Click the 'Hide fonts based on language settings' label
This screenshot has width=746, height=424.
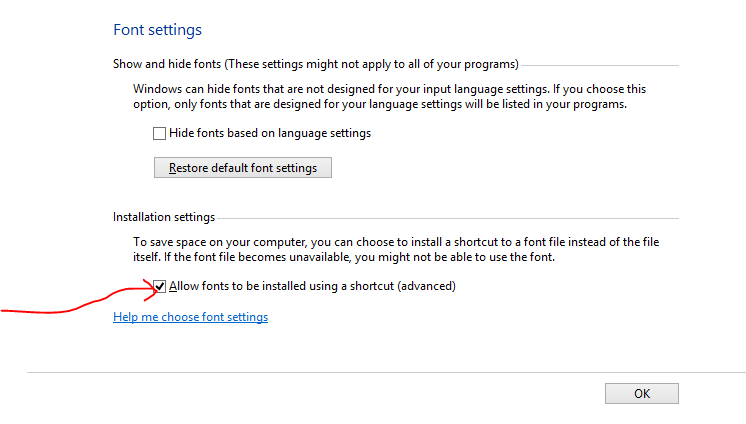pyautogui.click(x=270, y=133)
